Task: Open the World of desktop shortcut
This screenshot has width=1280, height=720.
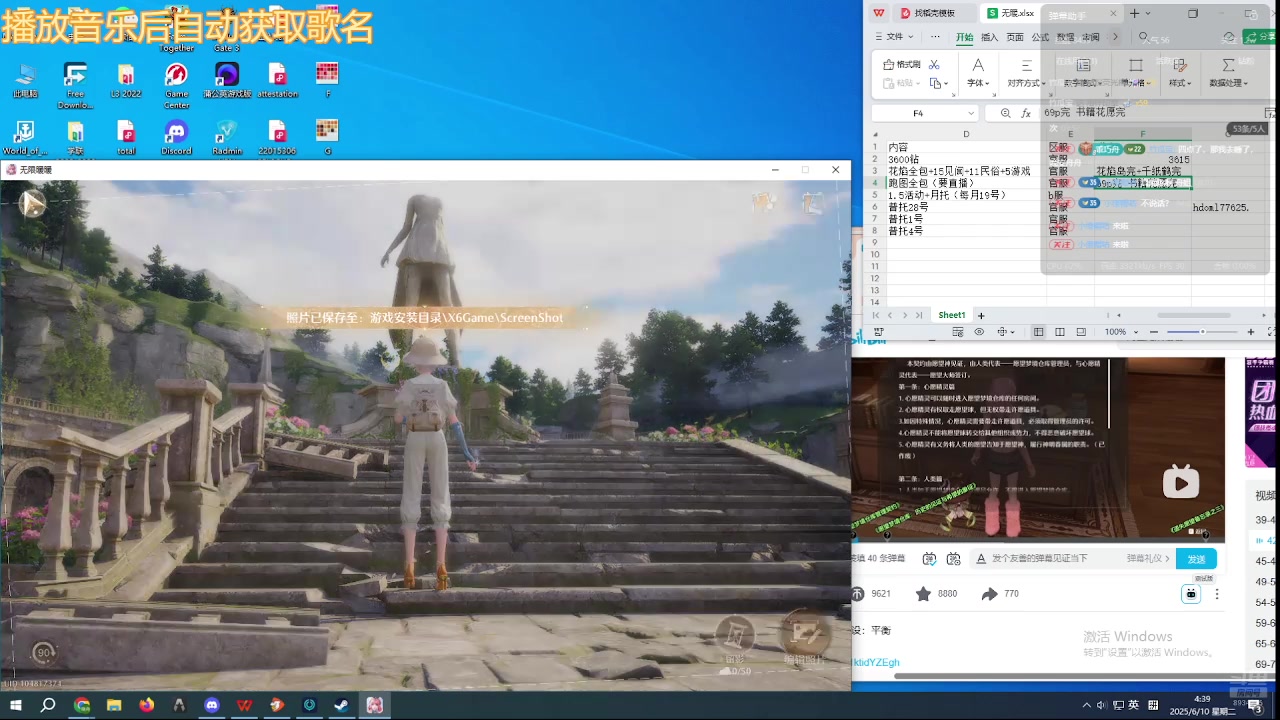Action: point(25,138)
